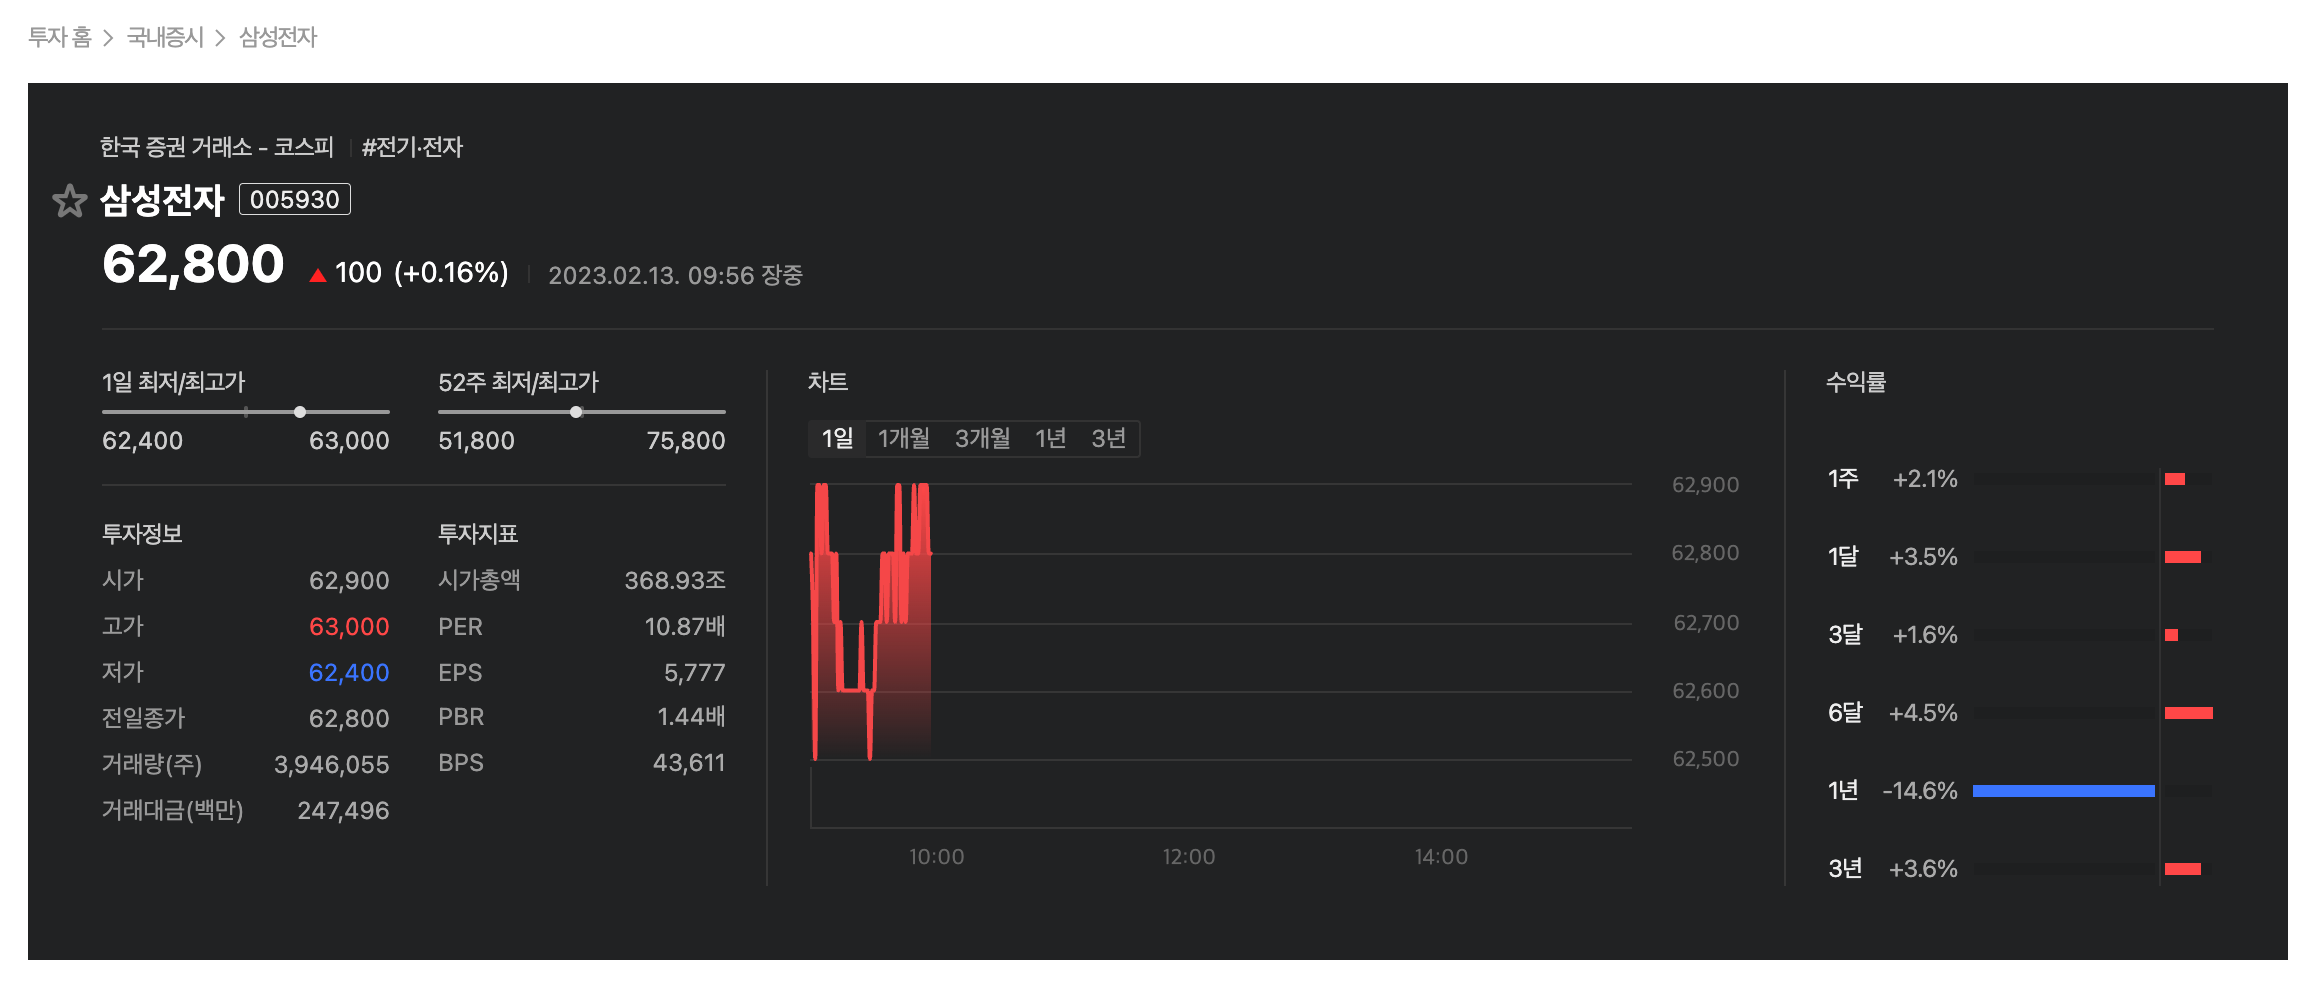
Task: Click the 한국 증권 거래소 - 코스피 label
Action: coord(217,147)
